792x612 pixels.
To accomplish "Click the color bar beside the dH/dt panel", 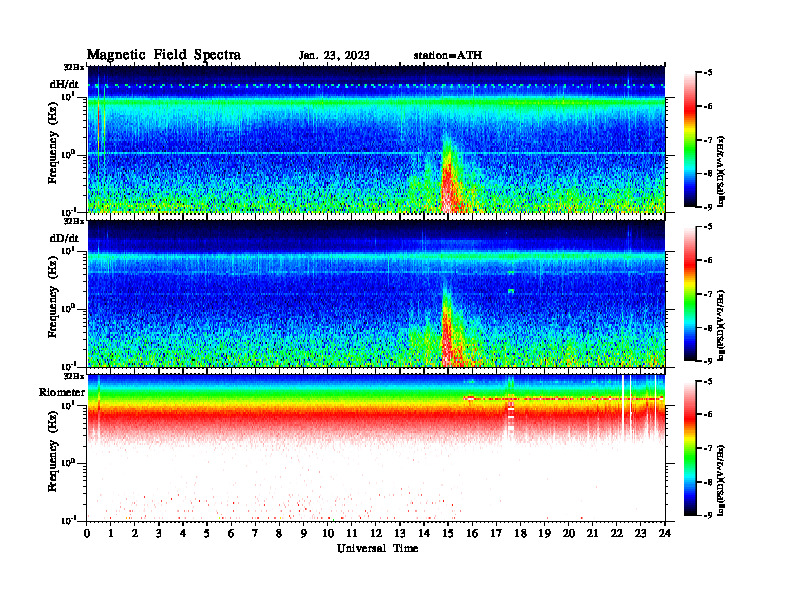I will [690, 139].
